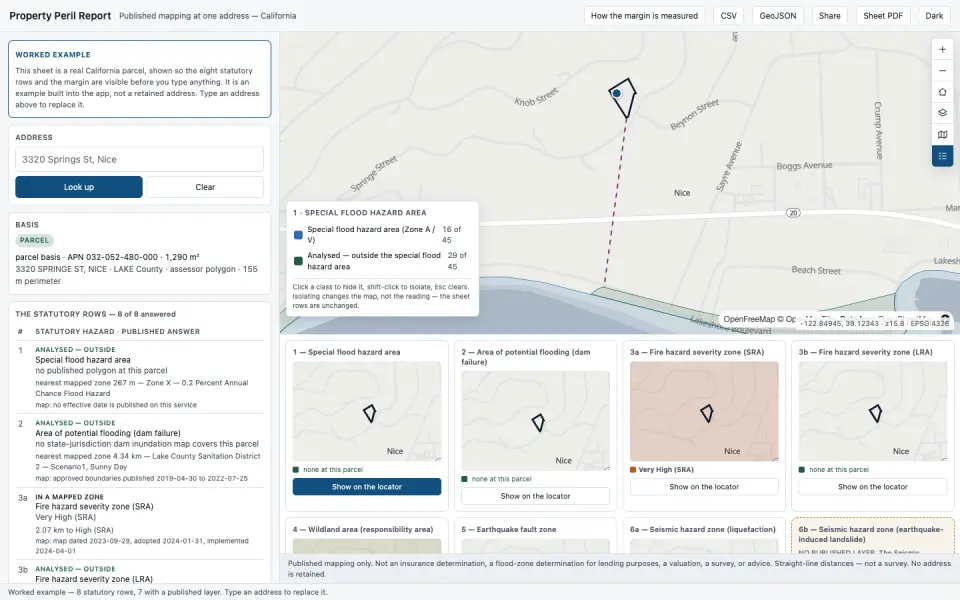Click the Beach Street label on the map

pos(816,270)
